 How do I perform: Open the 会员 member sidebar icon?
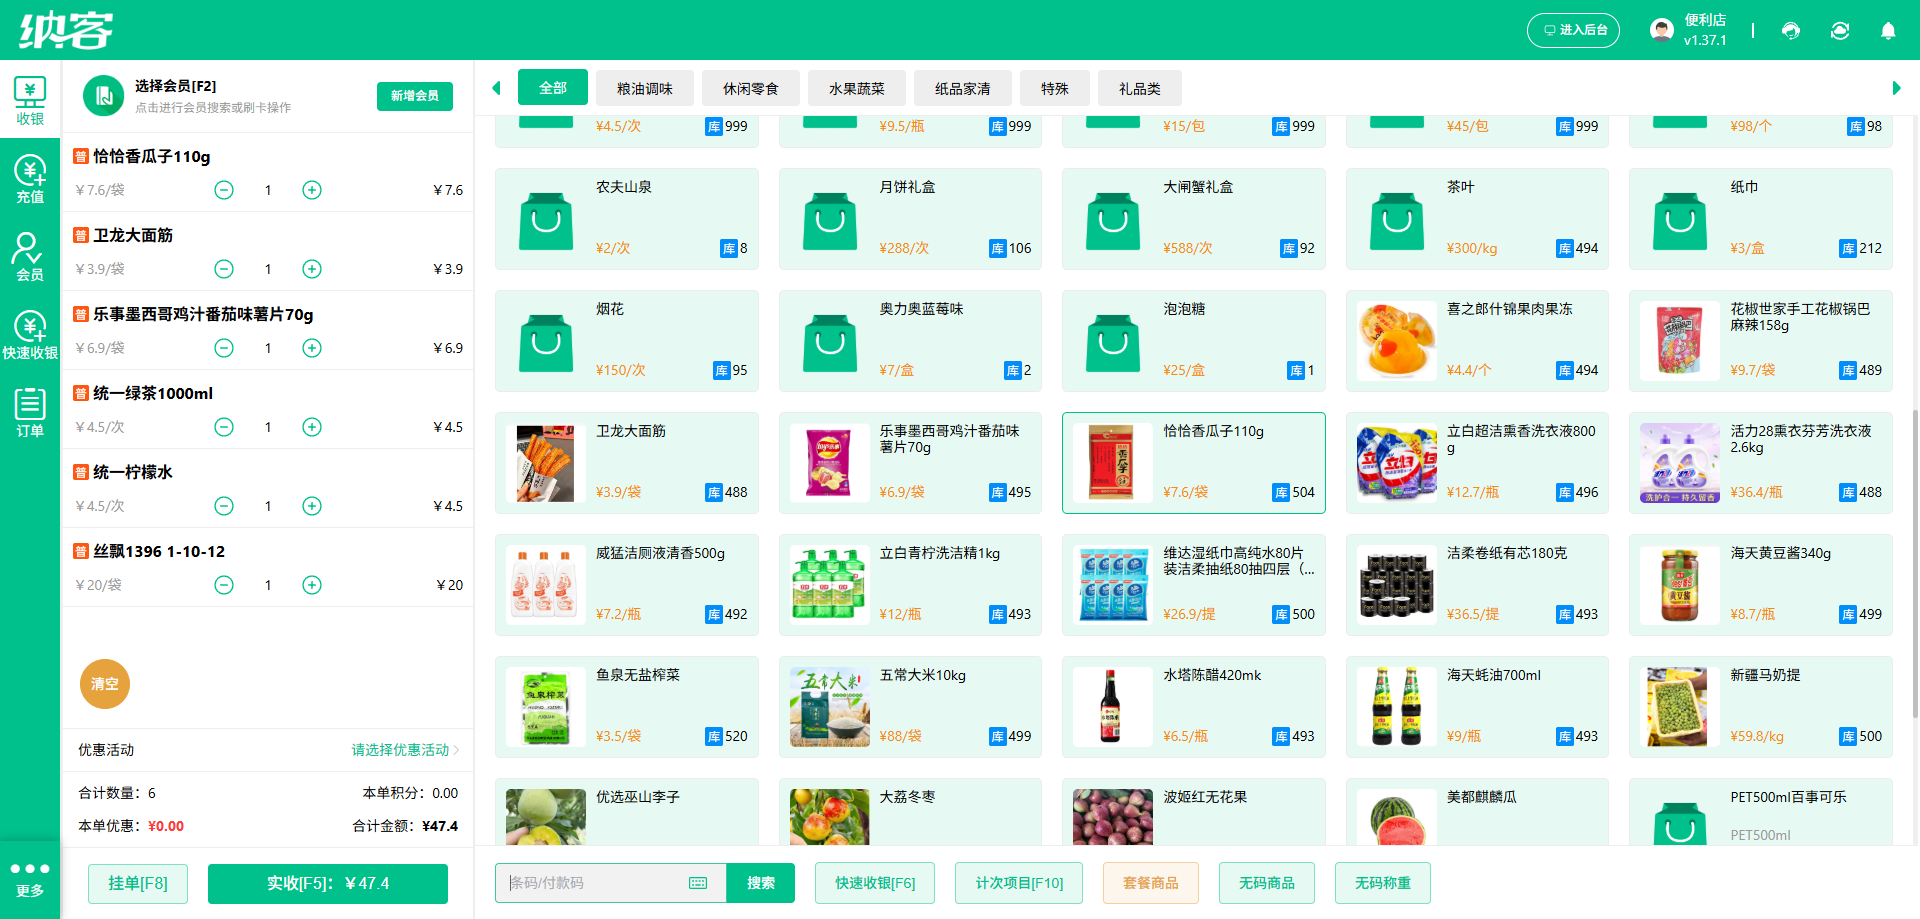click(30, 257)
